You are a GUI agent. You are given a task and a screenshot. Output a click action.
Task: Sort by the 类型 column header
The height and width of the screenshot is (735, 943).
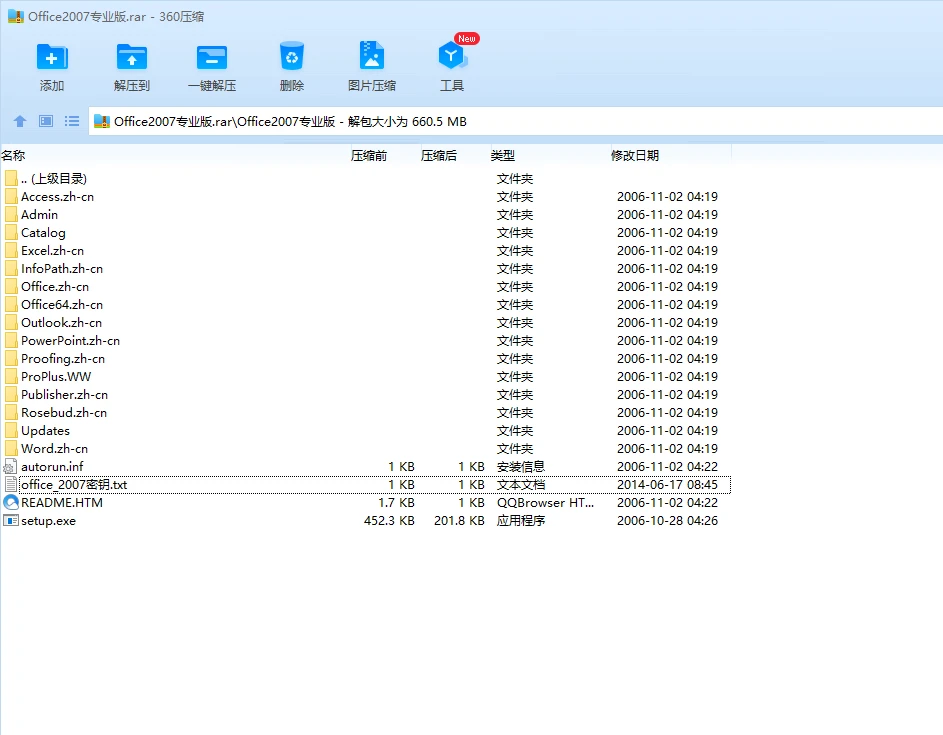pos(502,156)
